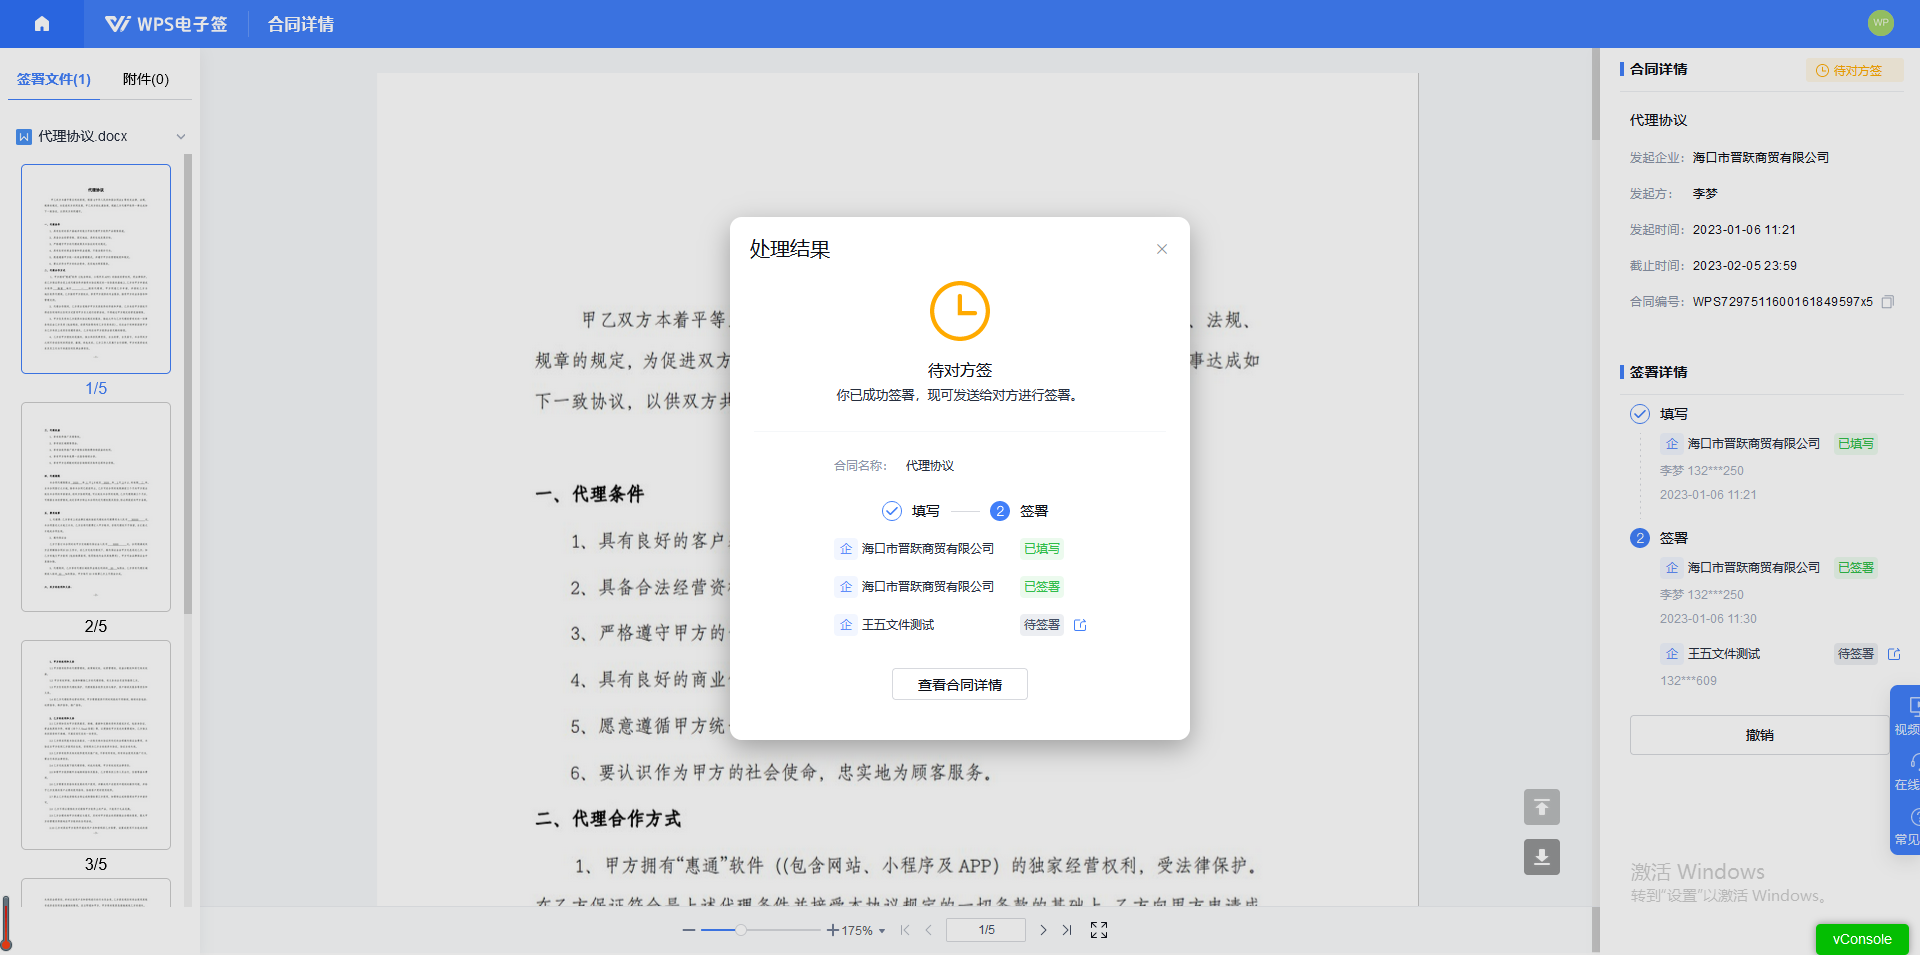This screenshot has height=955, width=1920.
Task: Click the 发起时间 value 2023-01-06 11:21
Action: 1744,230
